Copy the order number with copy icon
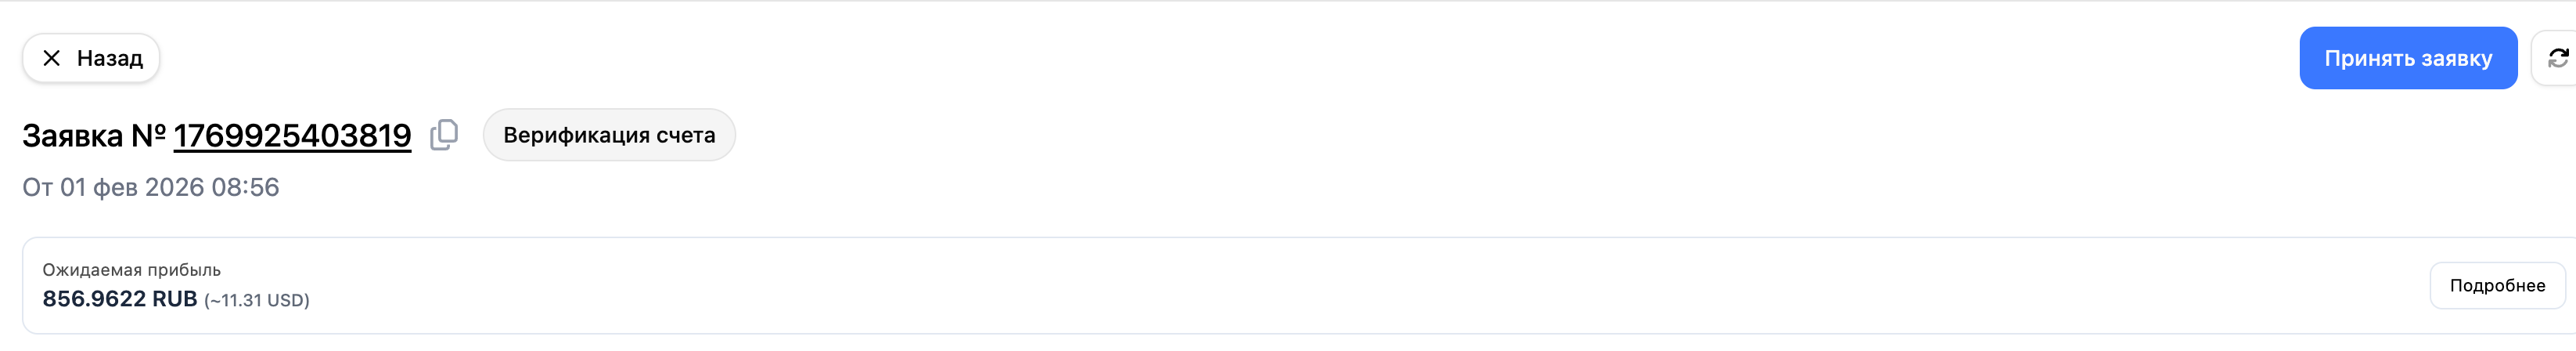The image size is (2576, 351). (444, 135)
